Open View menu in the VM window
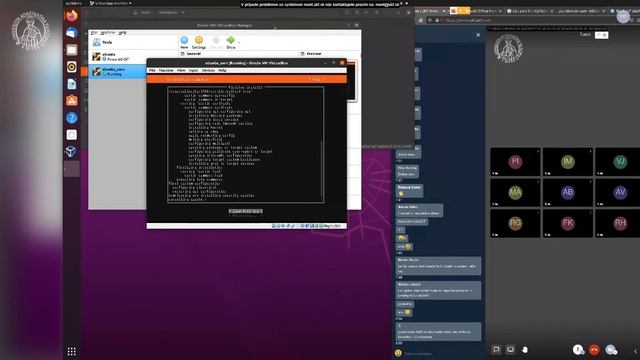 181,70
